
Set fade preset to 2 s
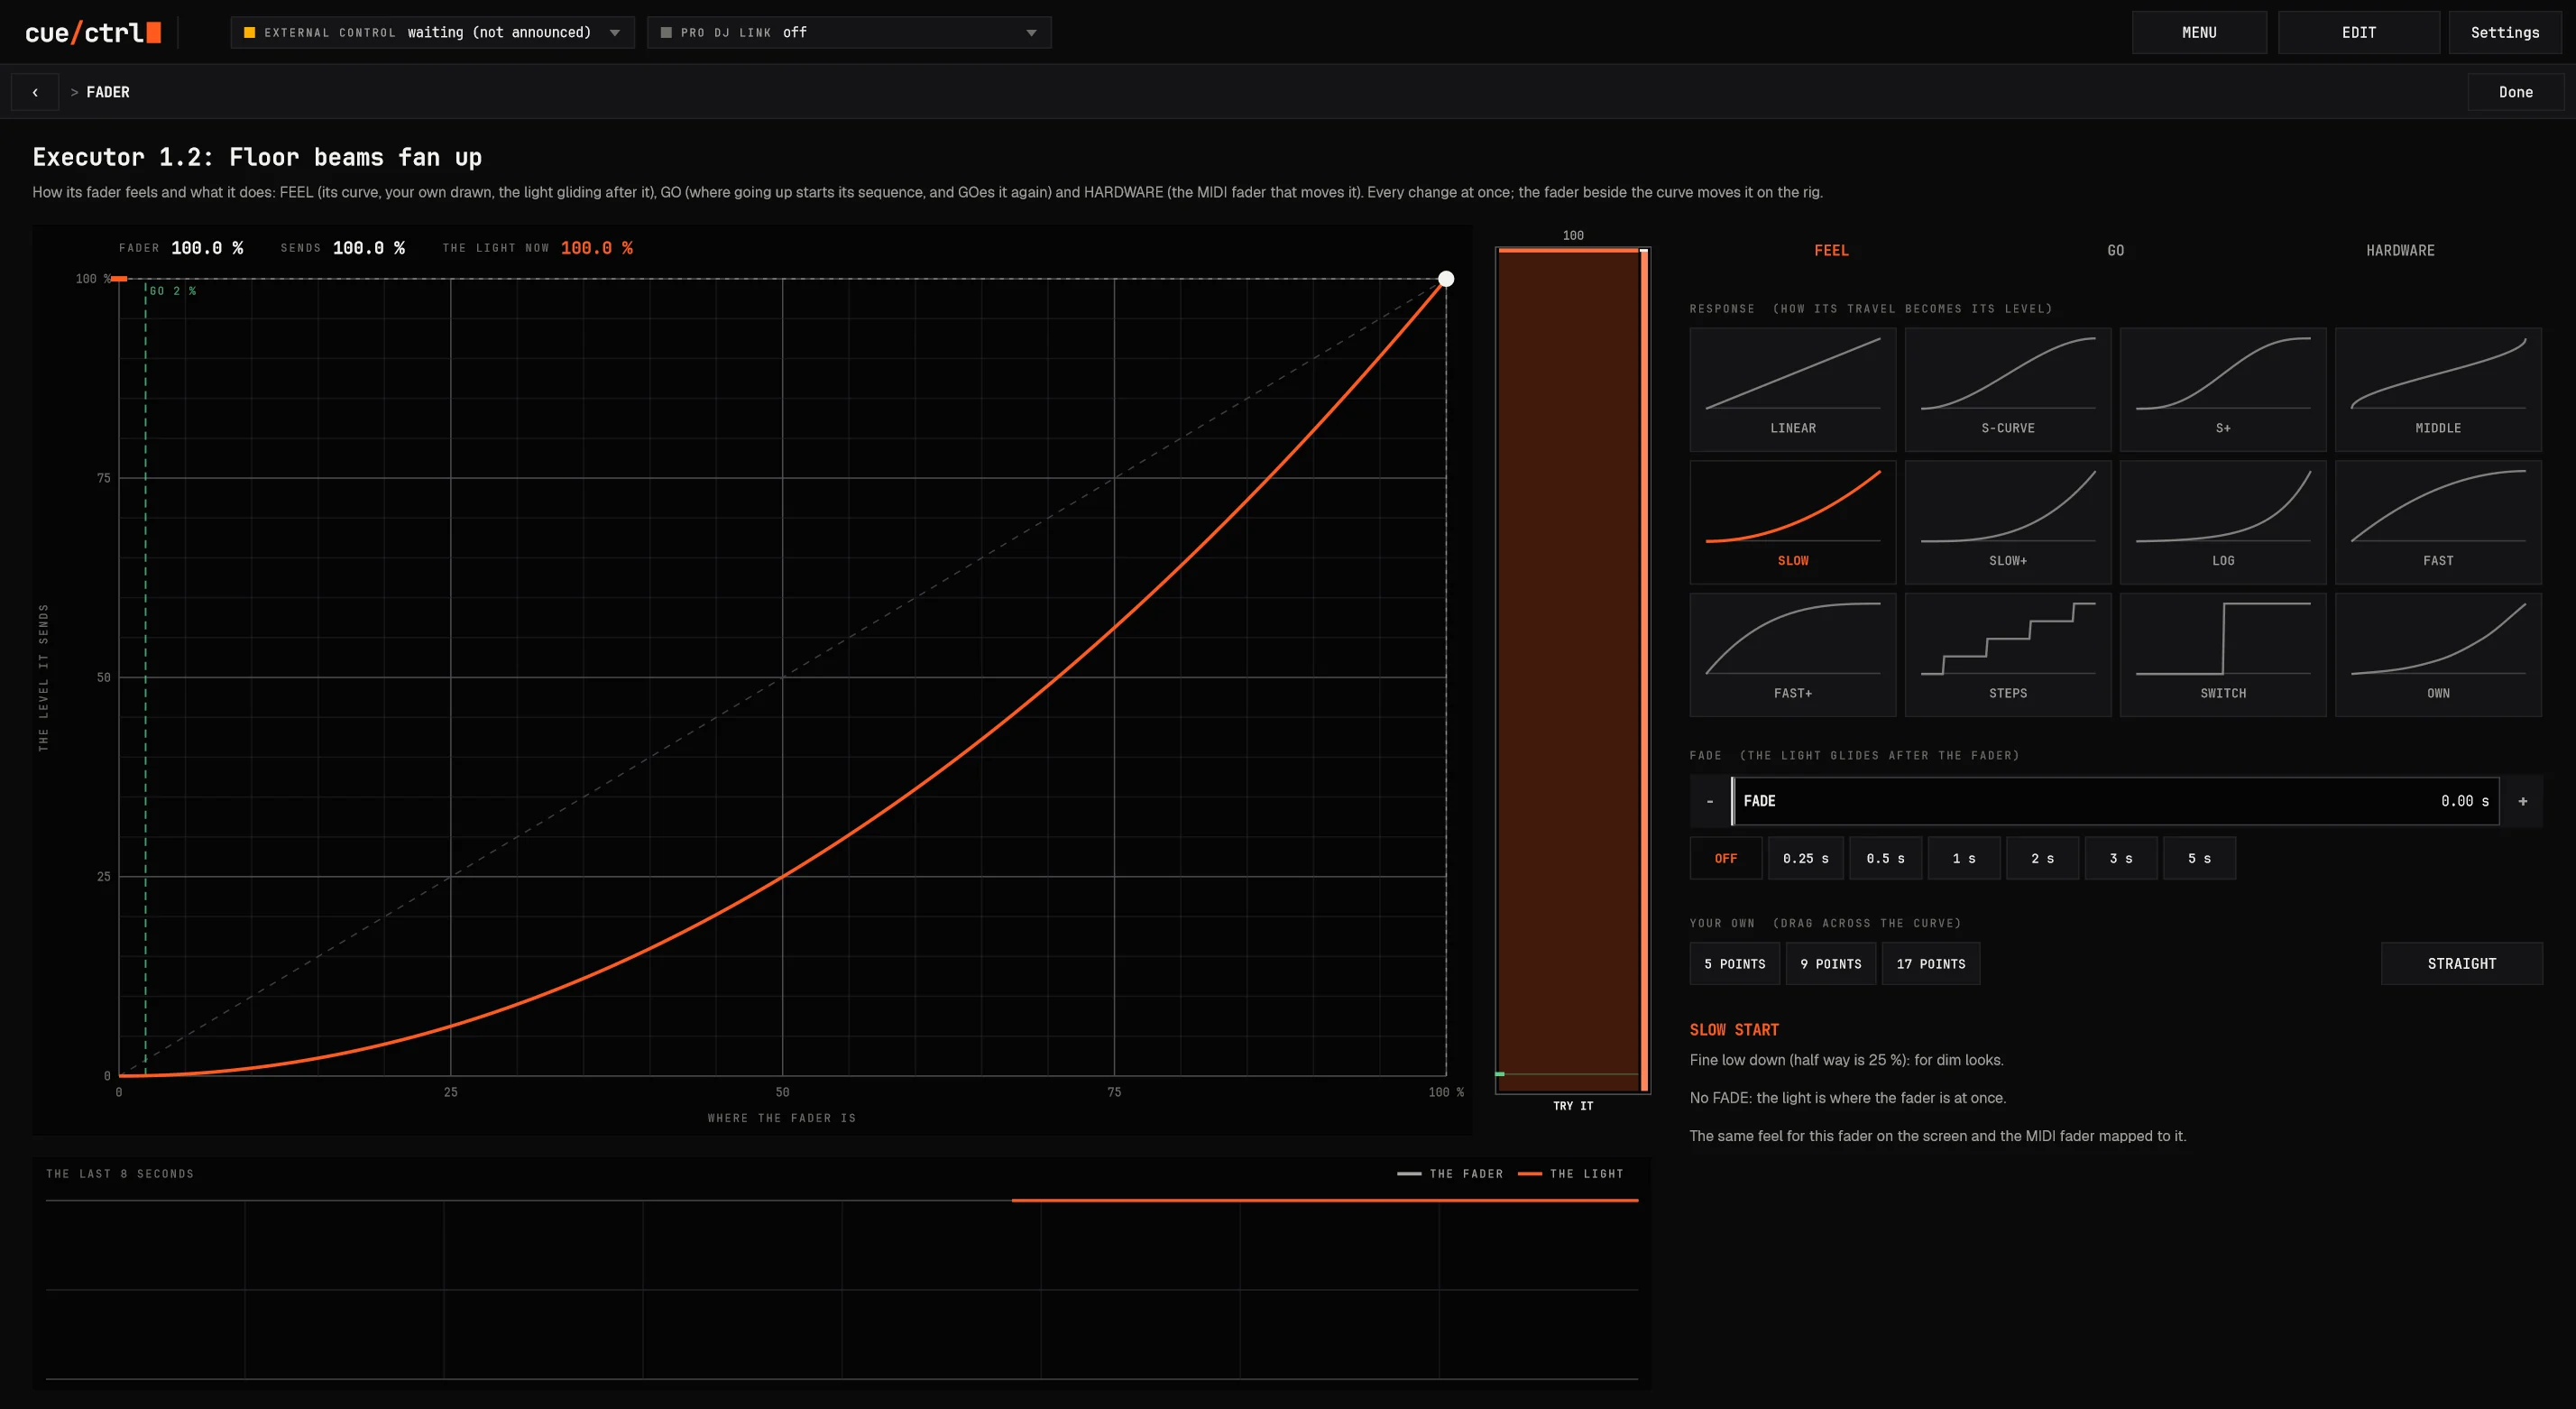(x=2042, y=858)
